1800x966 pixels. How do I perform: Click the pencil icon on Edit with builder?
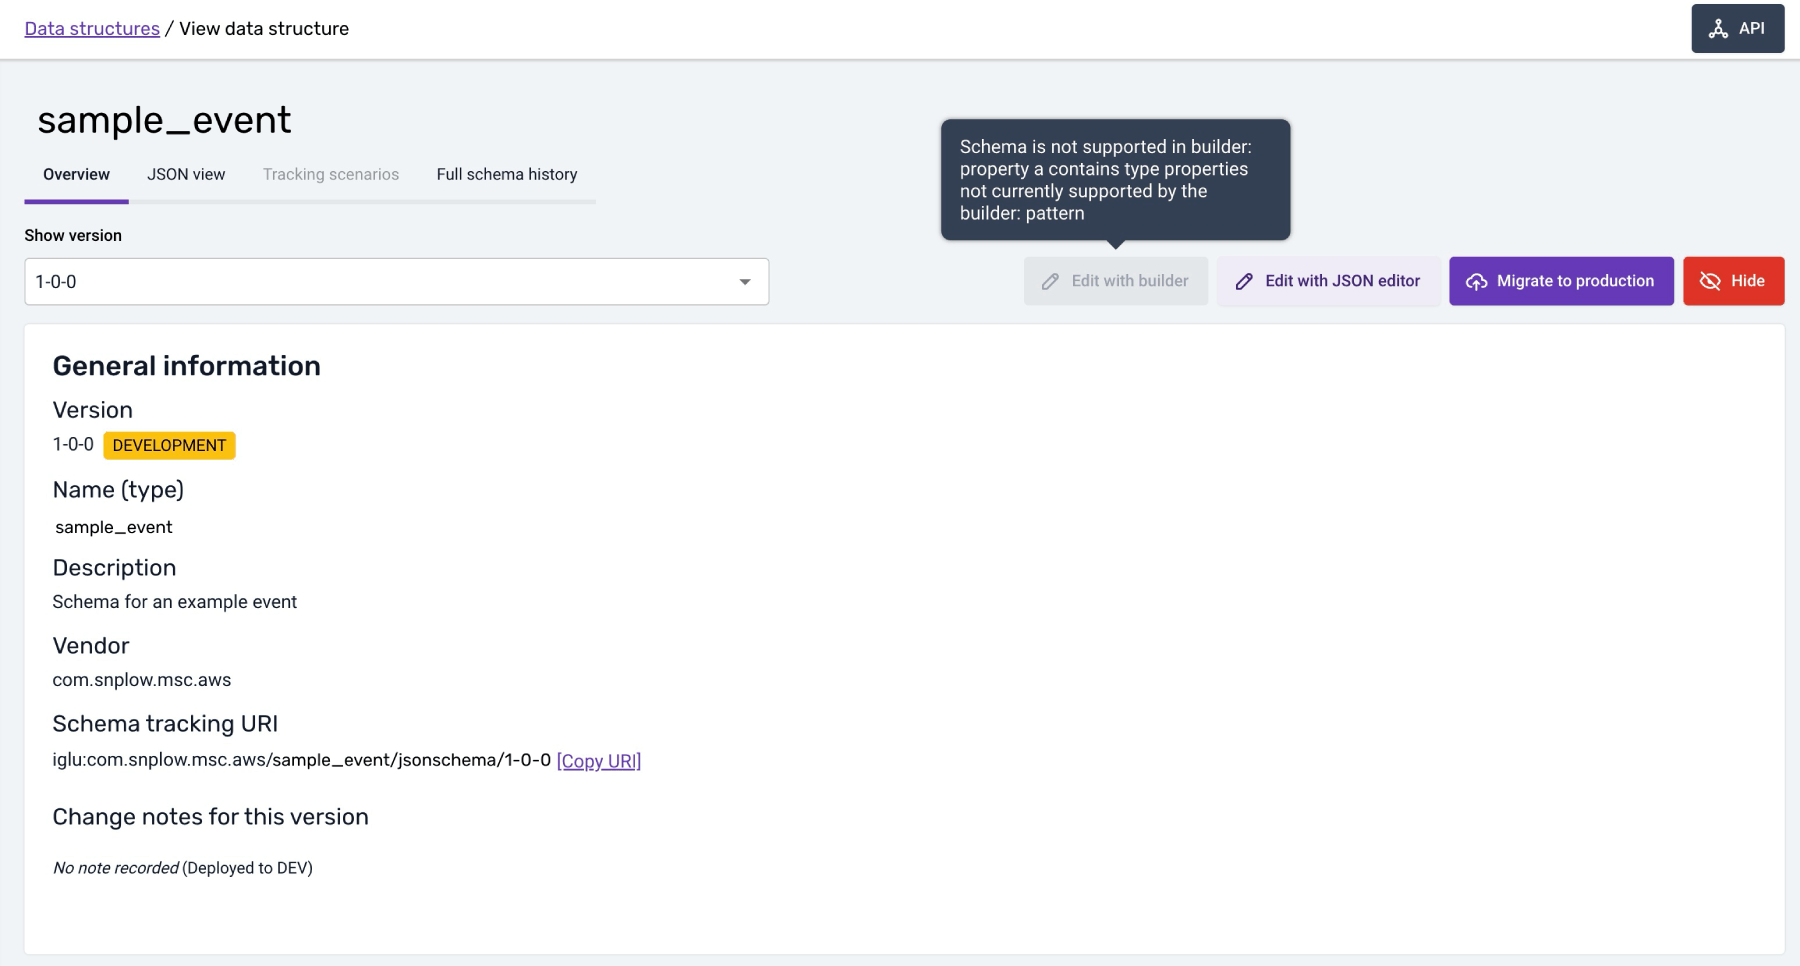(1050, 282)
